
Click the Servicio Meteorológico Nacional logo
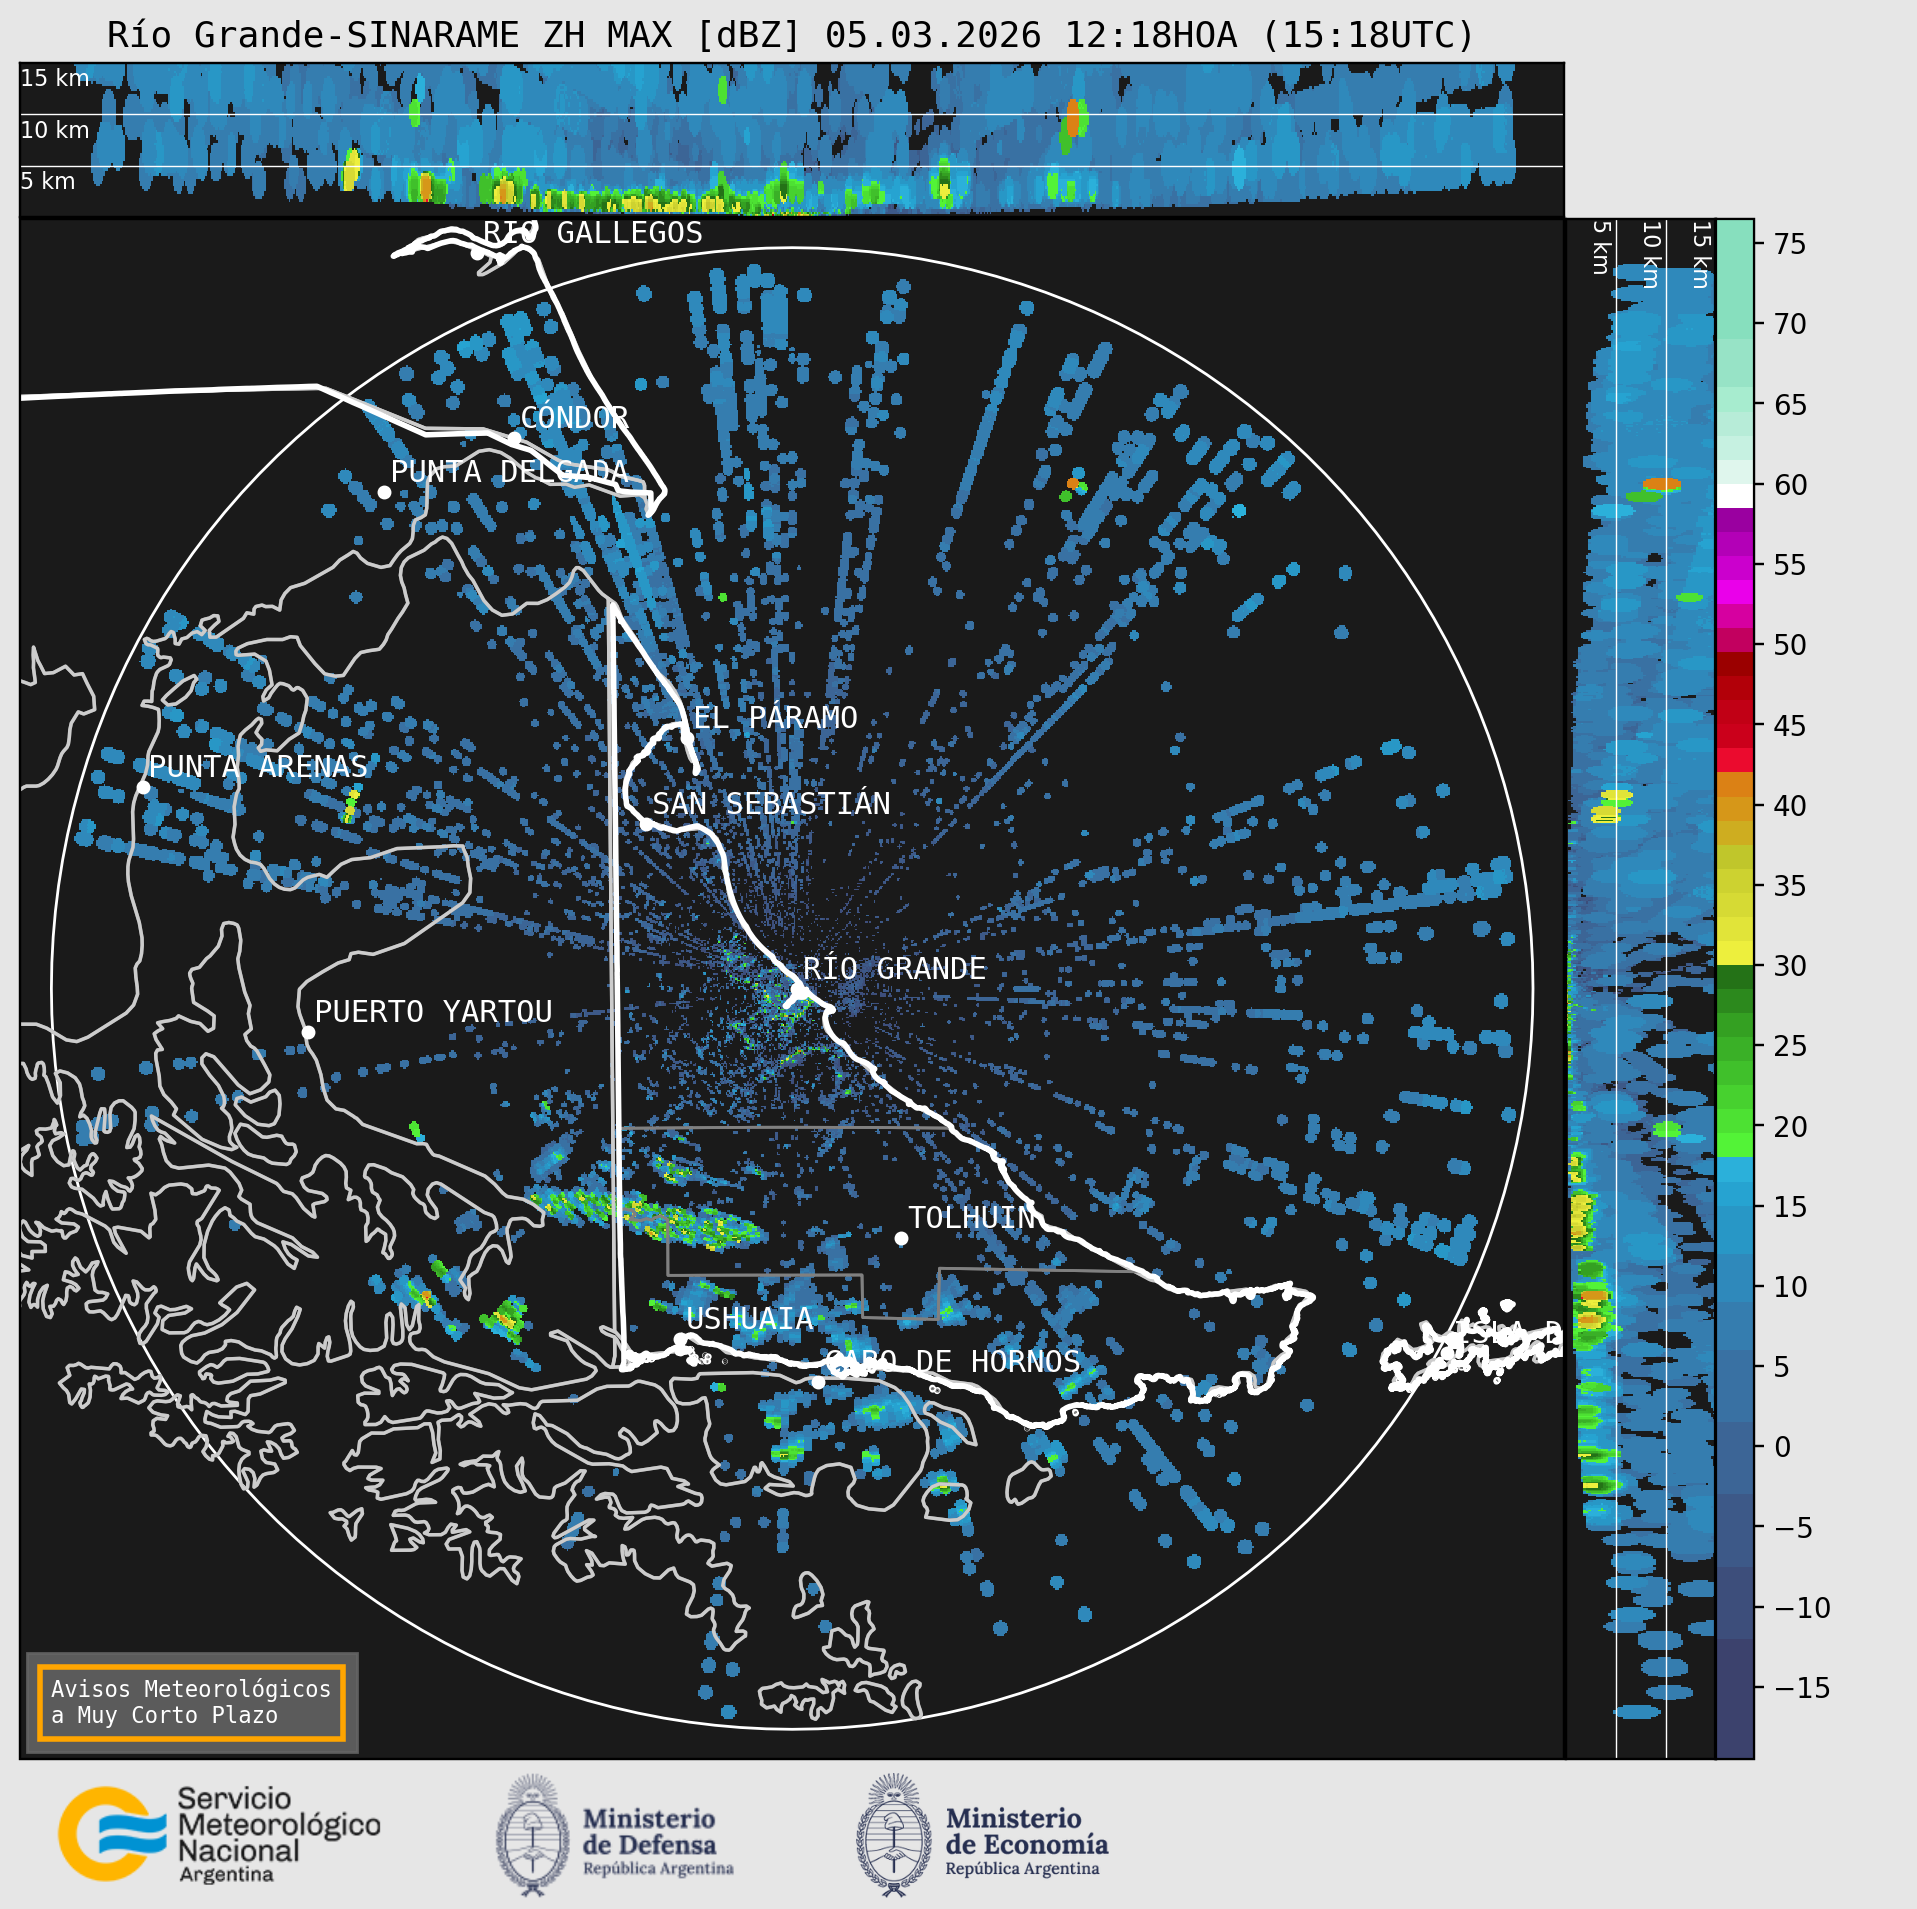click(219, 1834)
